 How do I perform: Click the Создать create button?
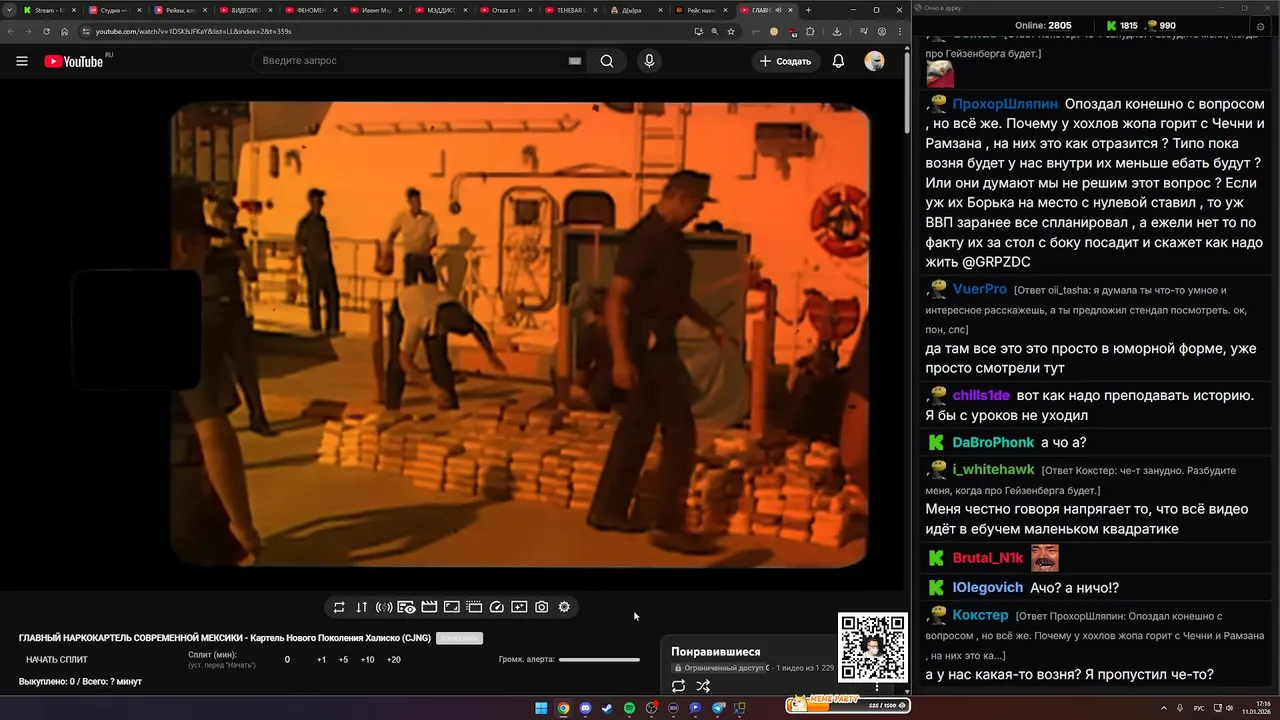(x=786, y=61)
